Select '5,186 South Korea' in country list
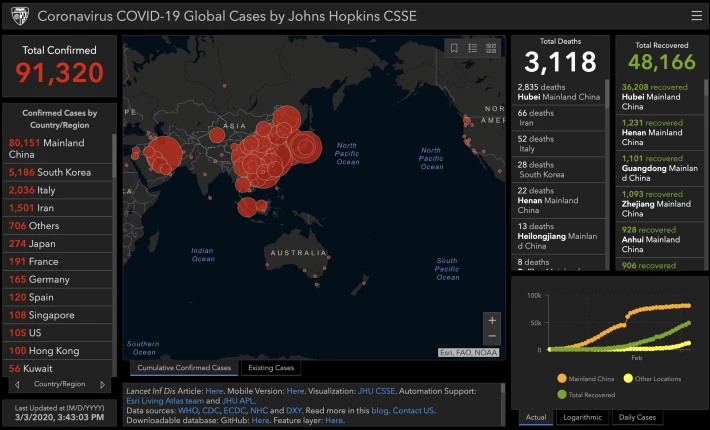 click(58, 172)
